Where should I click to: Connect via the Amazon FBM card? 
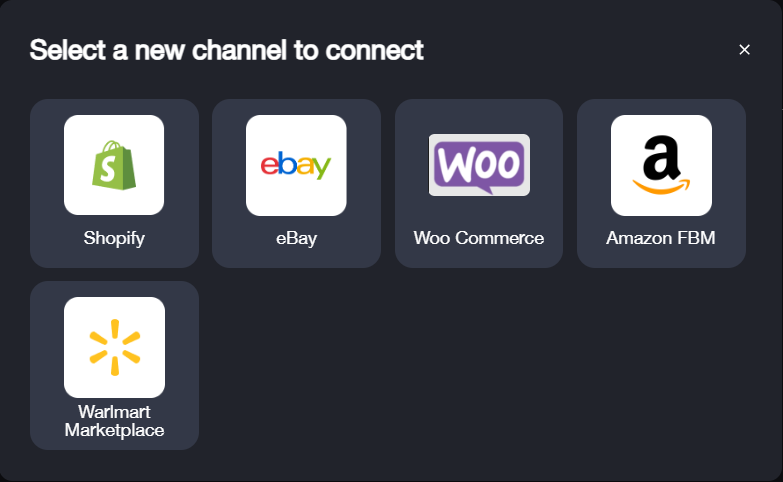[661, 183]
